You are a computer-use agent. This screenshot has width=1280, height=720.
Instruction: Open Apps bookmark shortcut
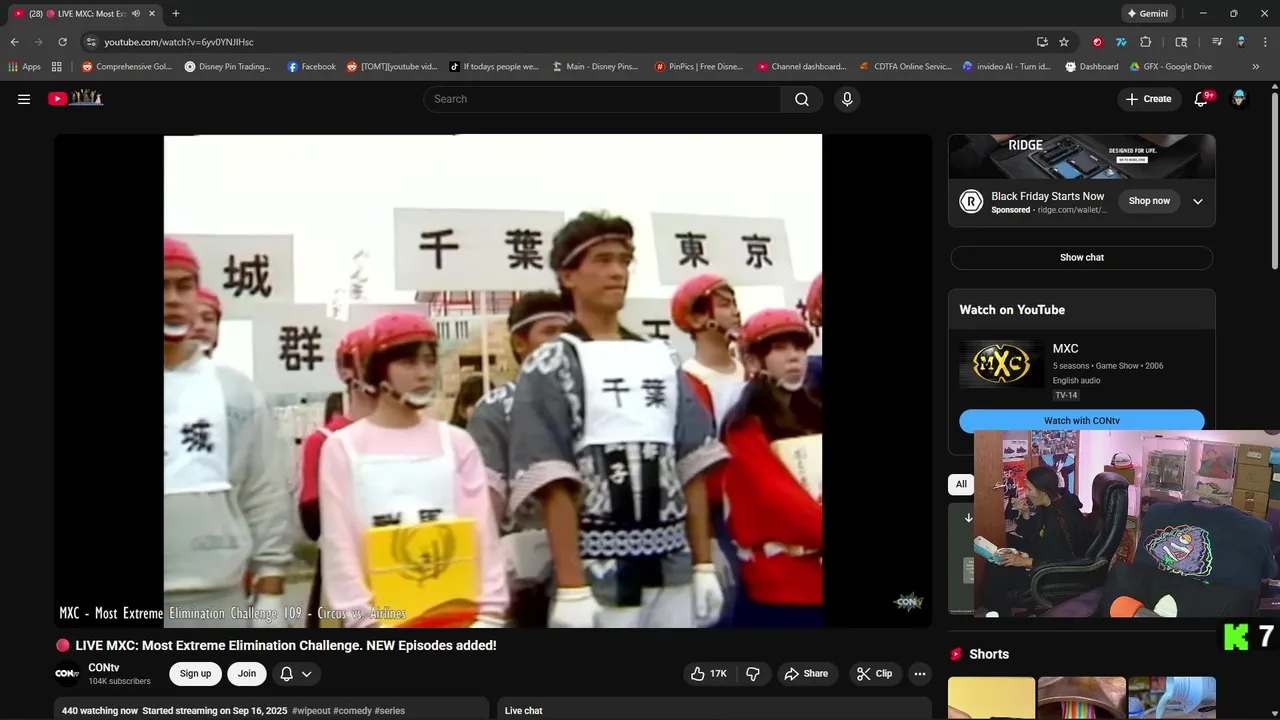coord(24,67)
